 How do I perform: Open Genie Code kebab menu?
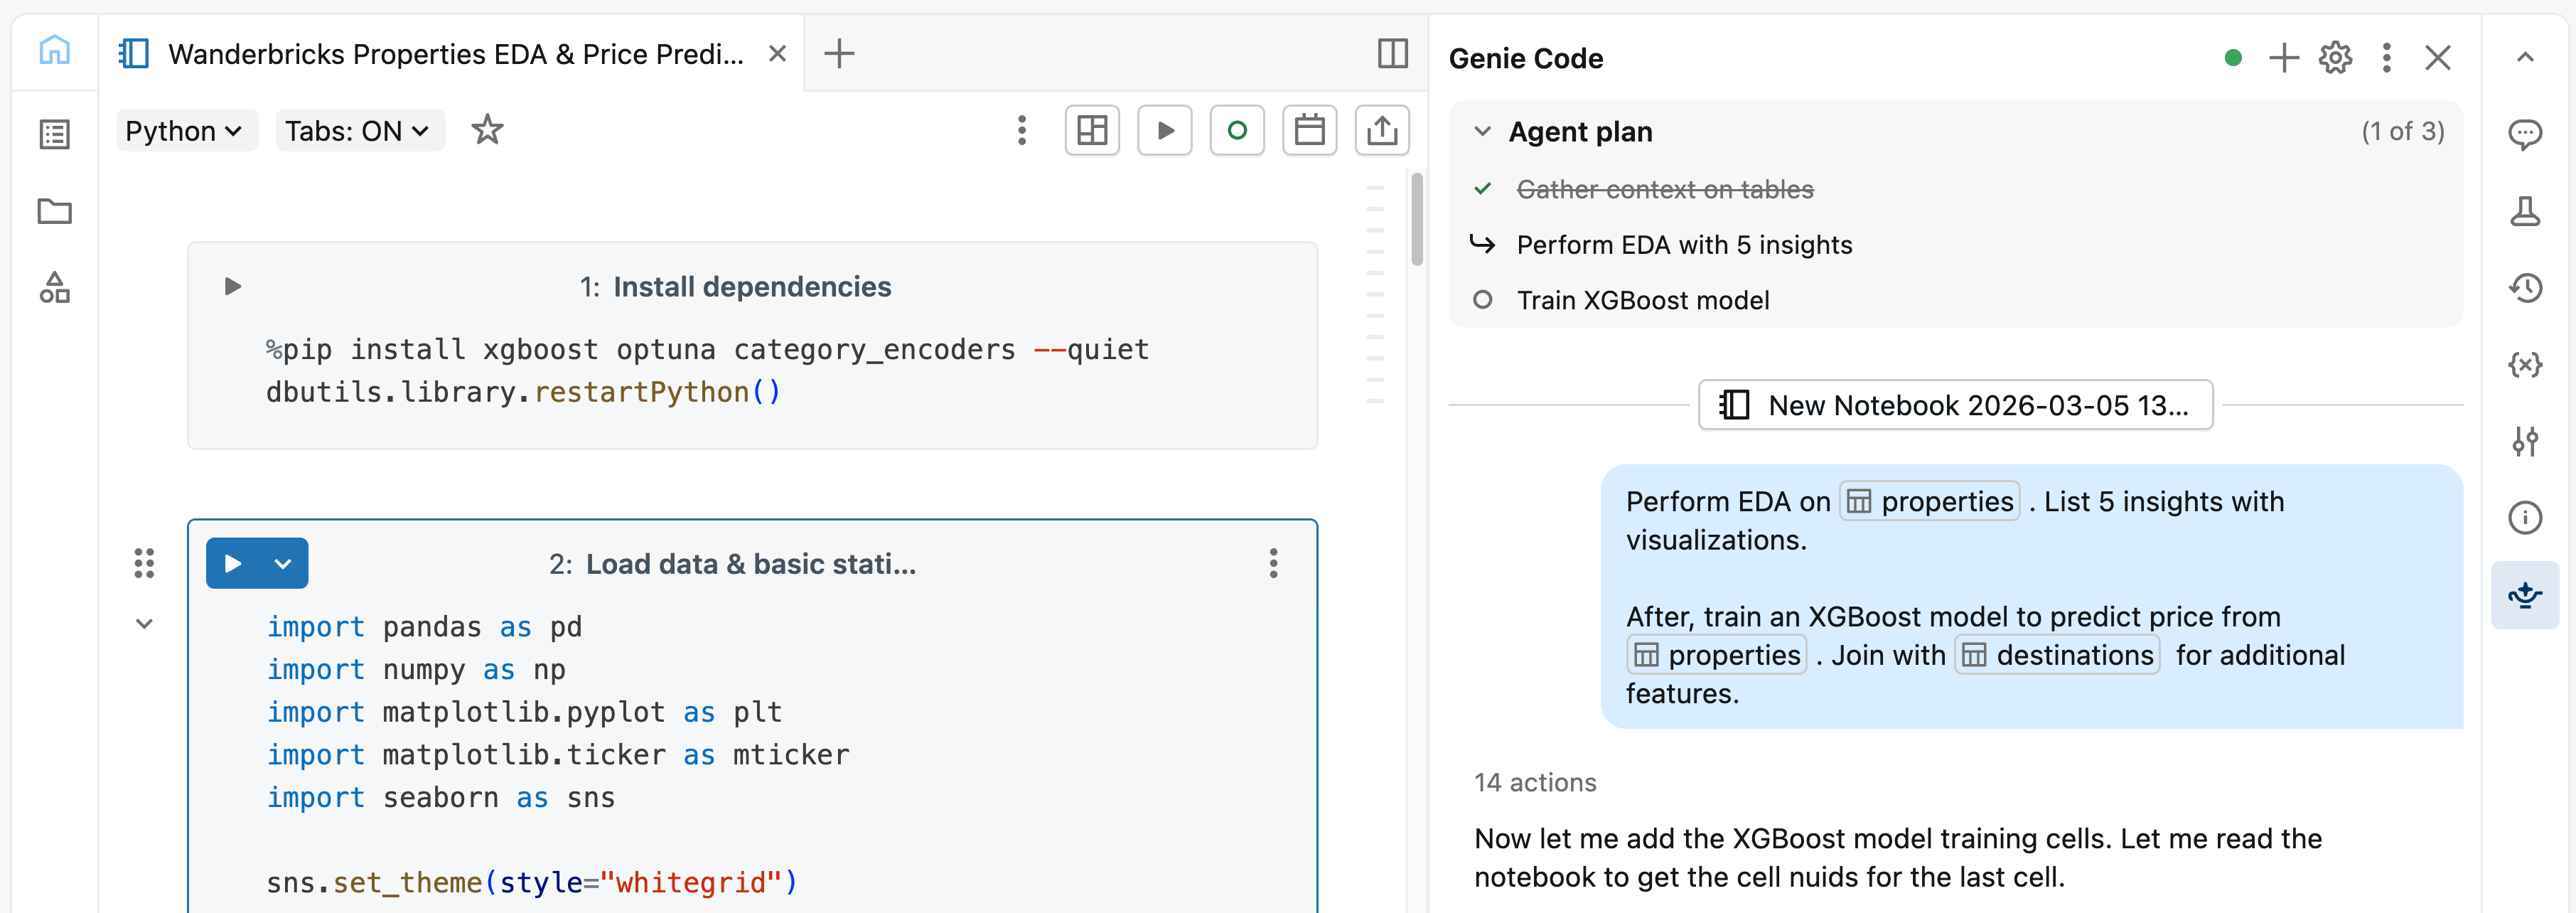2387,57
